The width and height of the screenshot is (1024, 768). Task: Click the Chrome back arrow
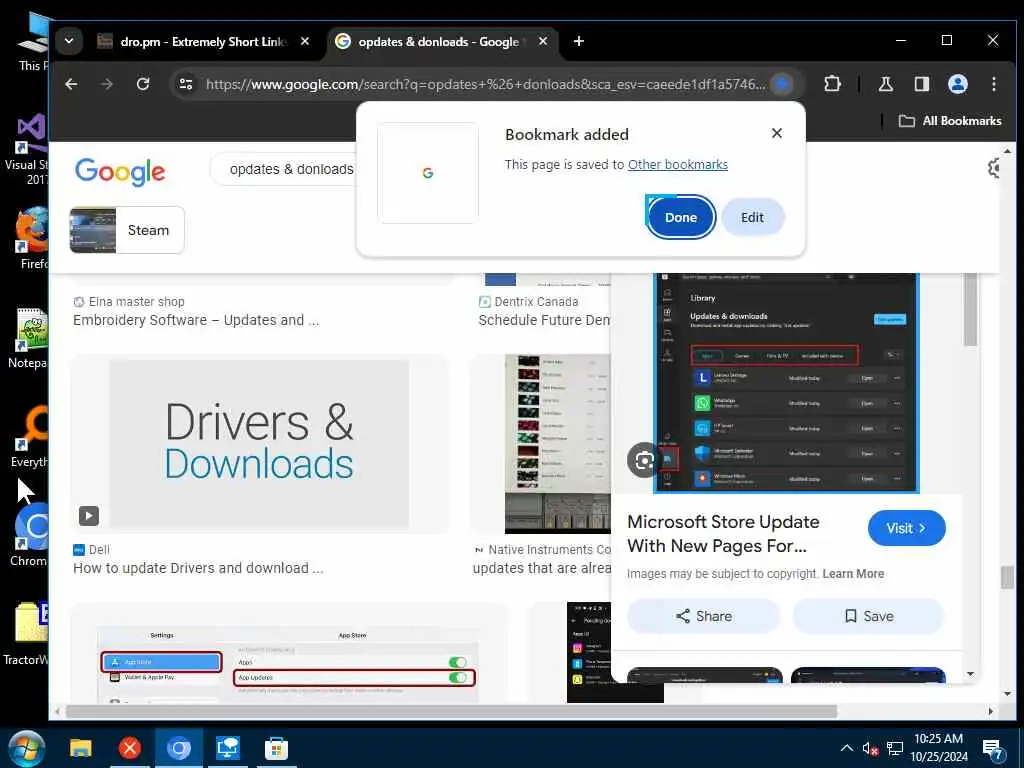click(71, 84)
